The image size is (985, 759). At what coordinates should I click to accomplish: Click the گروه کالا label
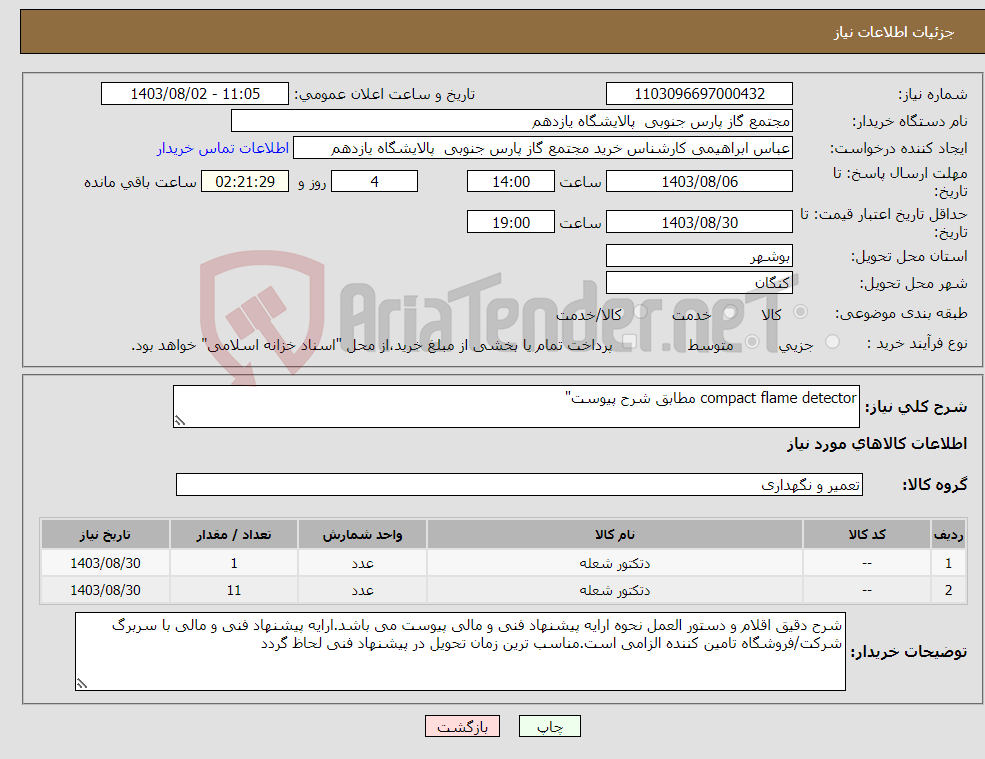point(935,484)
